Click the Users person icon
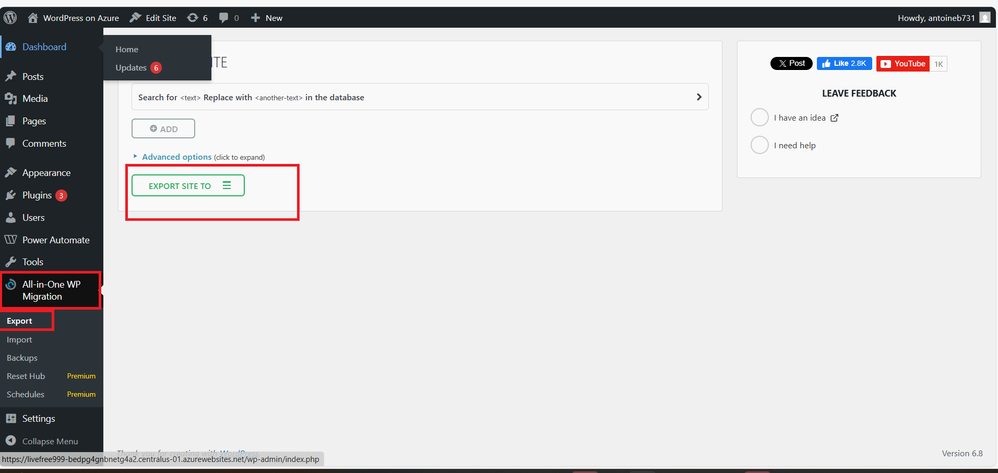 click(x=10, y=218)
